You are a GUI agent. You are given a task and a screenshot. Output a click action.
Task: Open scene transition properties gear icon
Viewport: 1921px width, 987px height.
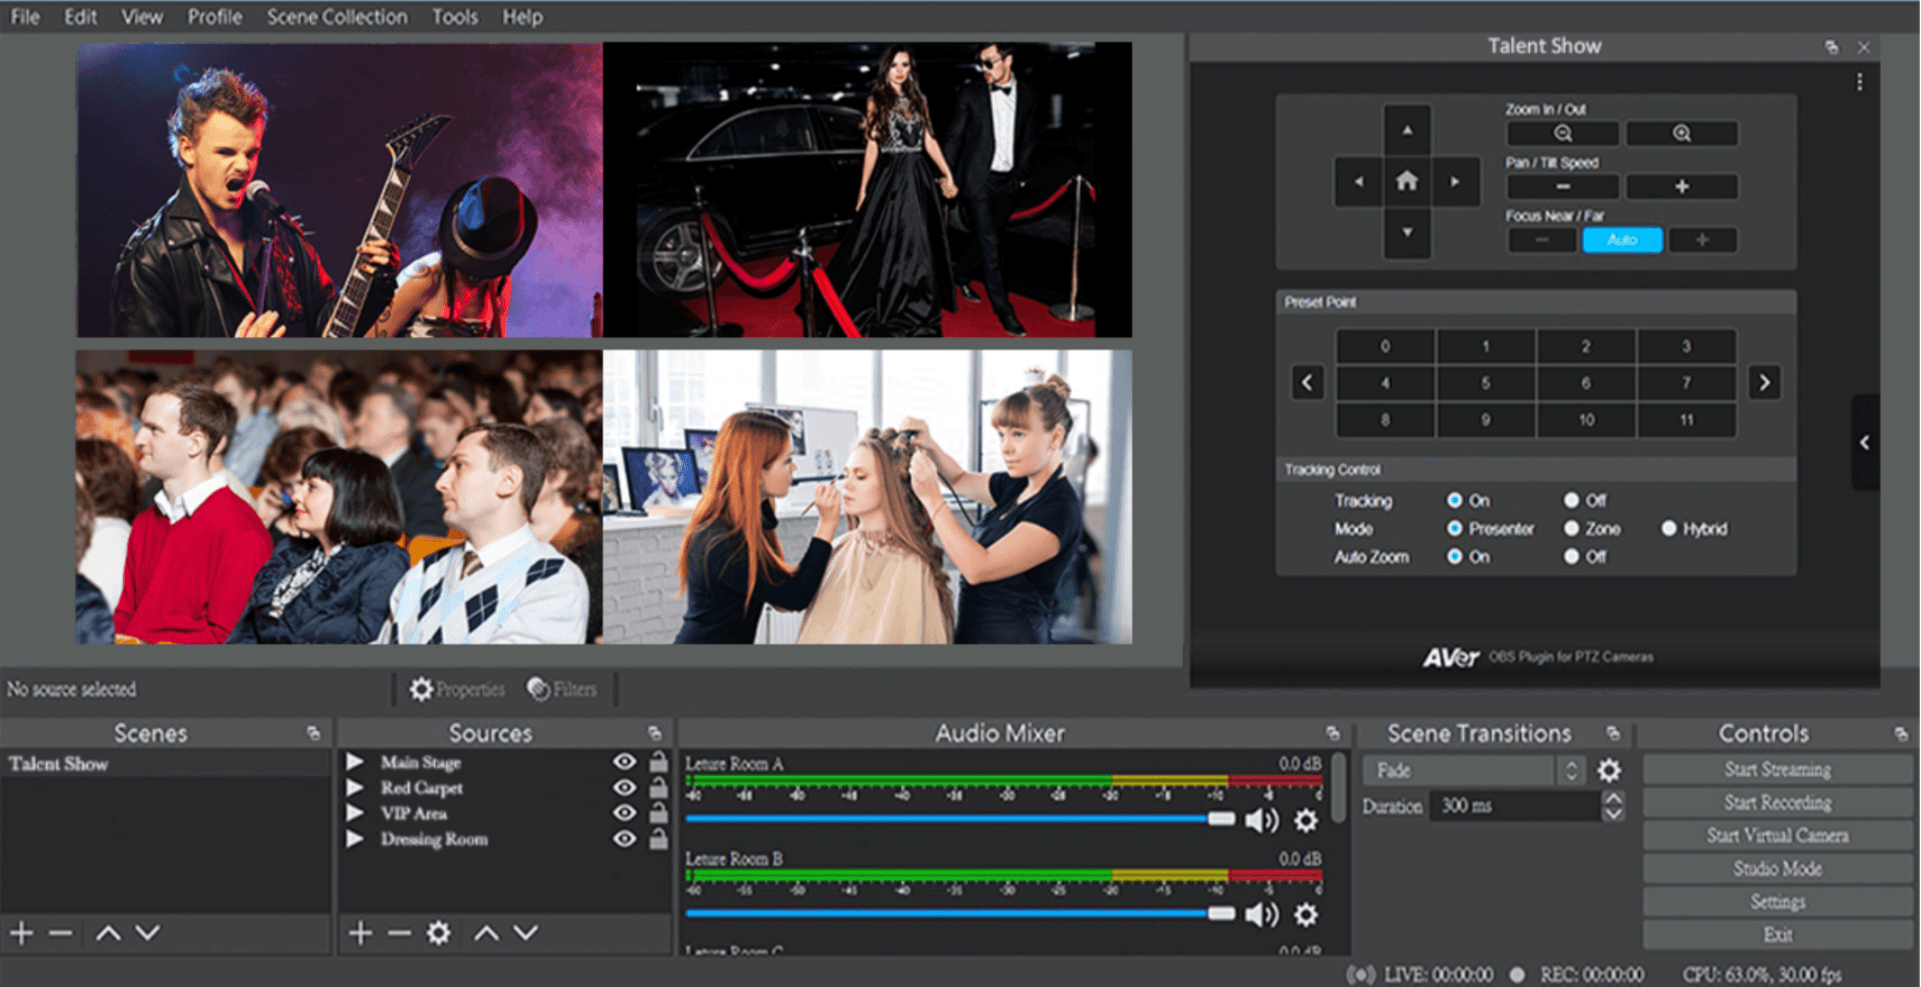(1609, 770)
